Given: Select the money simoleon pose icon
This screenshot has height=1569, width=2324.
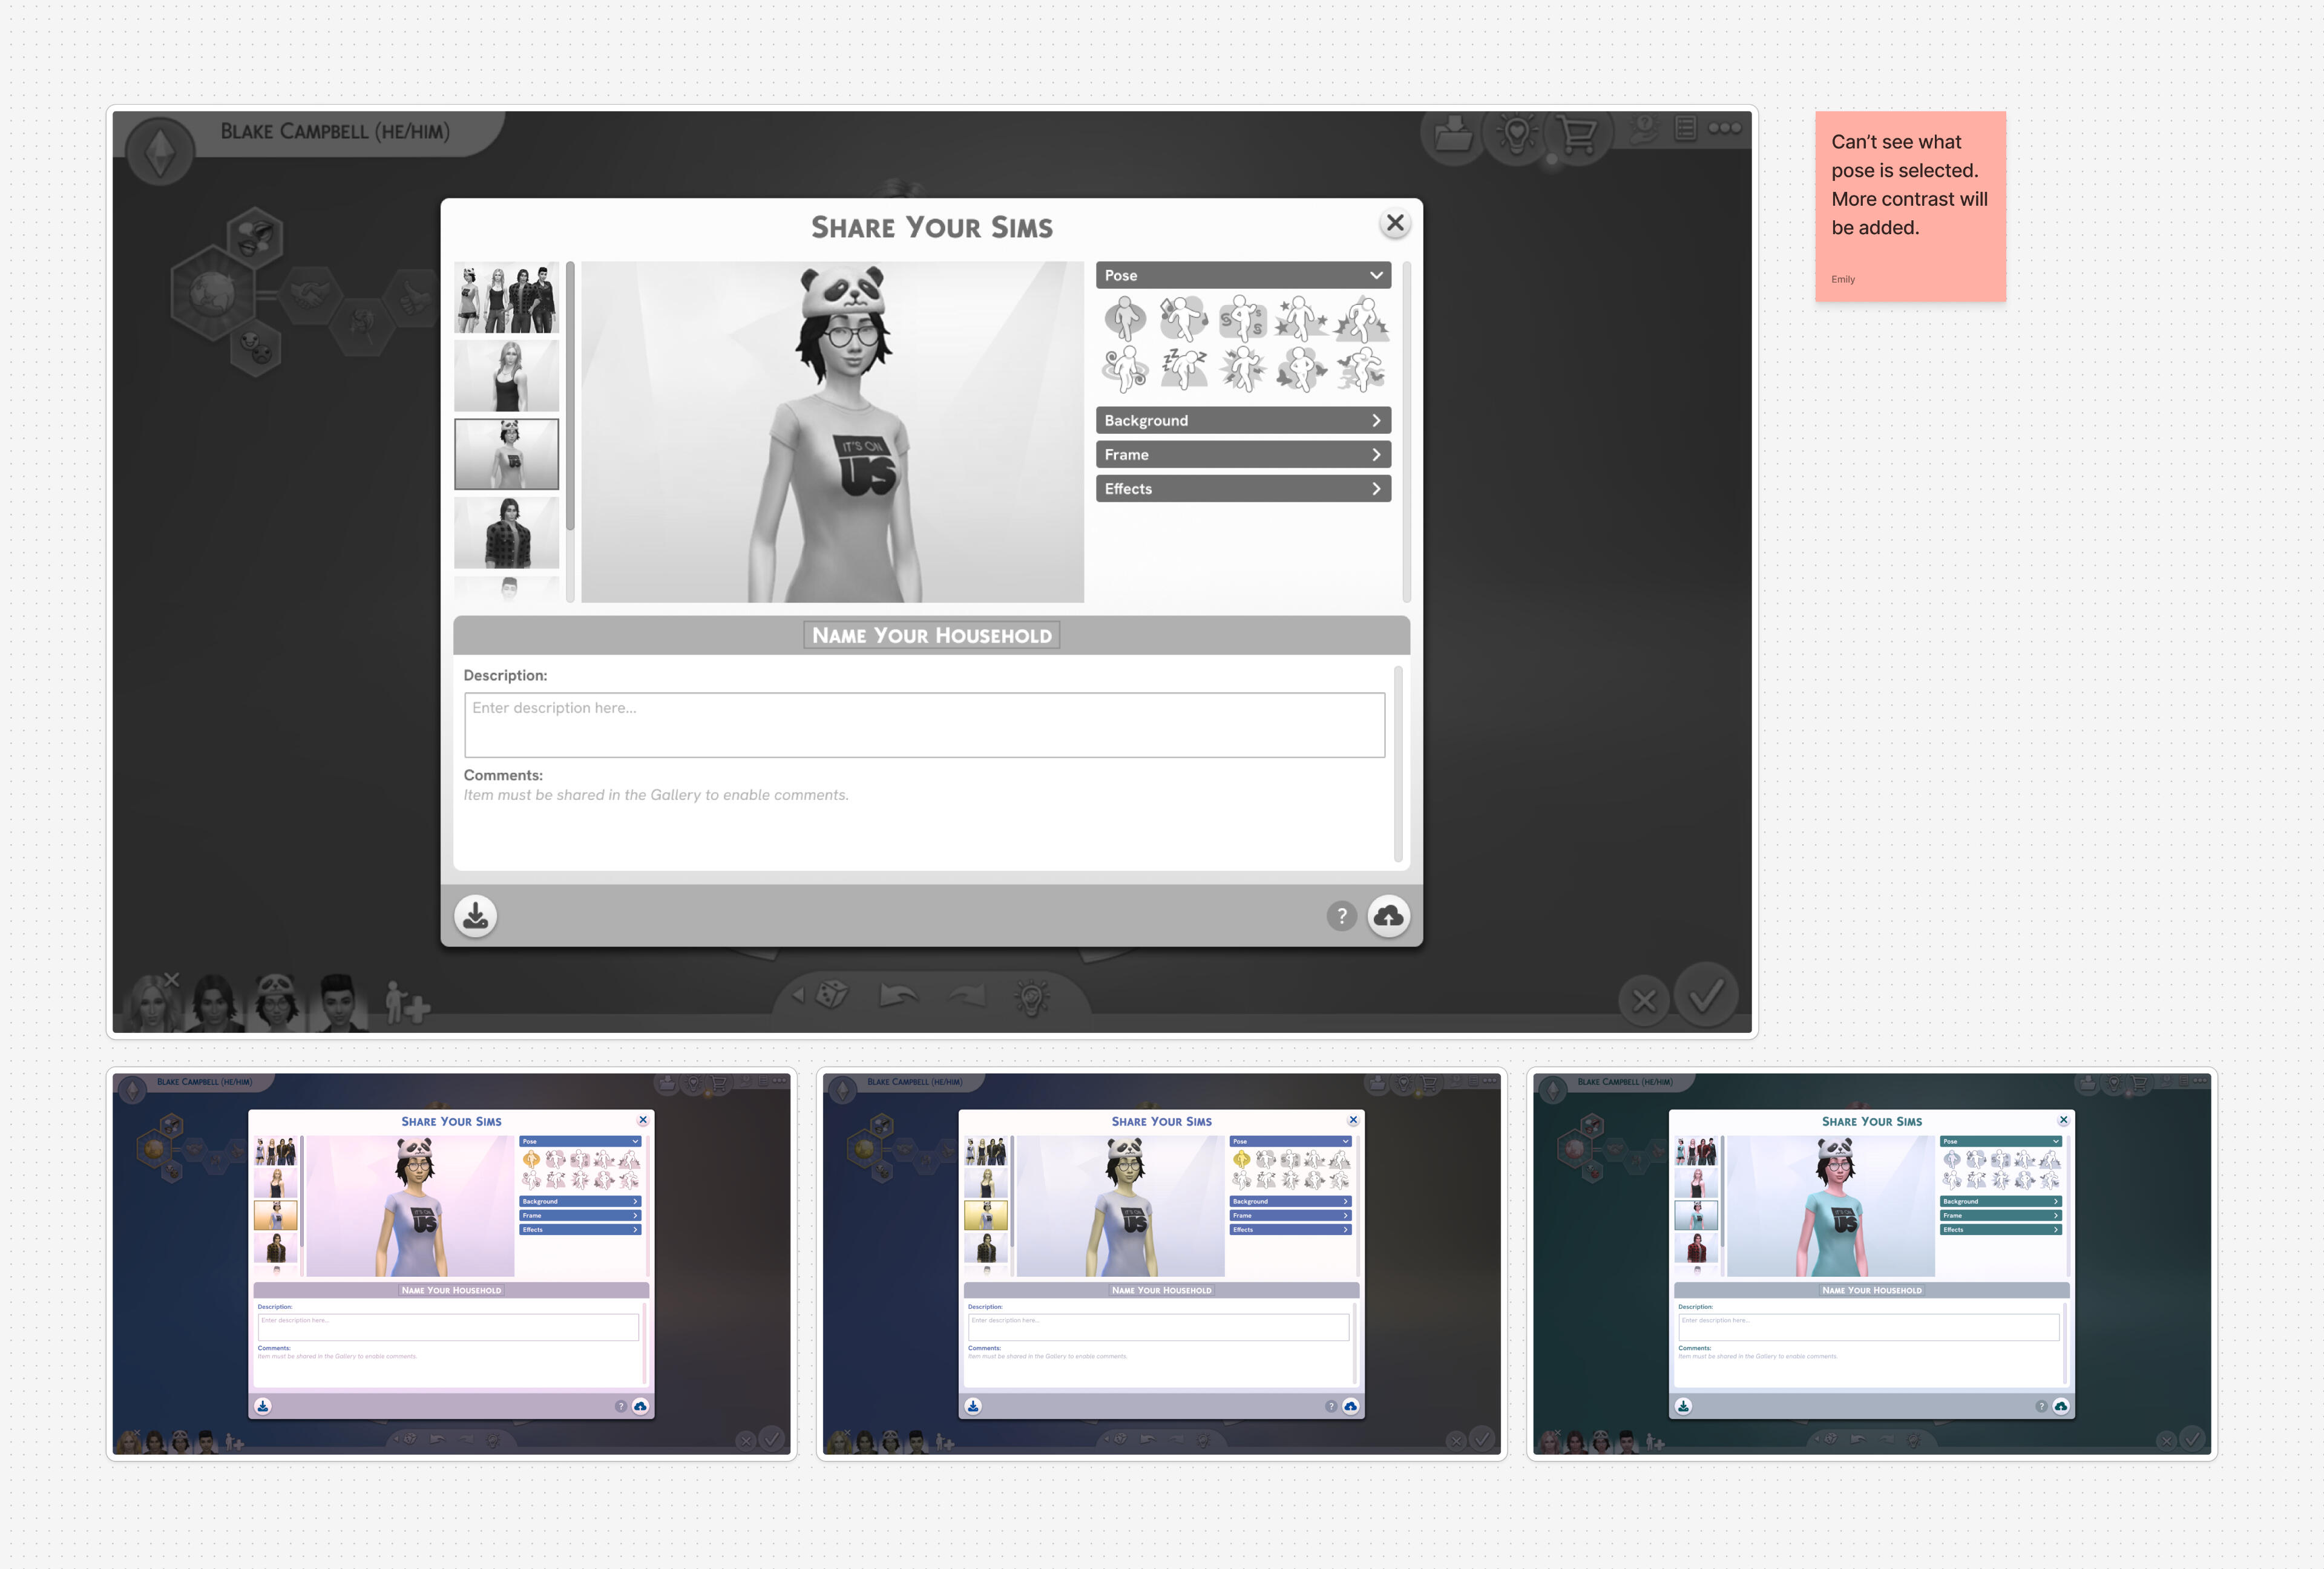Looking at the screenshot, I should coord(1243,319).
